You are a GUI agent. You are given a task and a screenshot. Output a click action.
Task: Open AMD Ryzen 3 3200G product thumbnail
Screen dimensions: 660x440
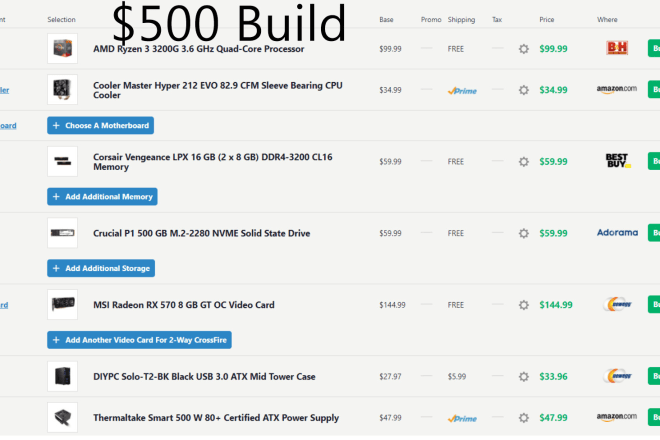(62, 48)
